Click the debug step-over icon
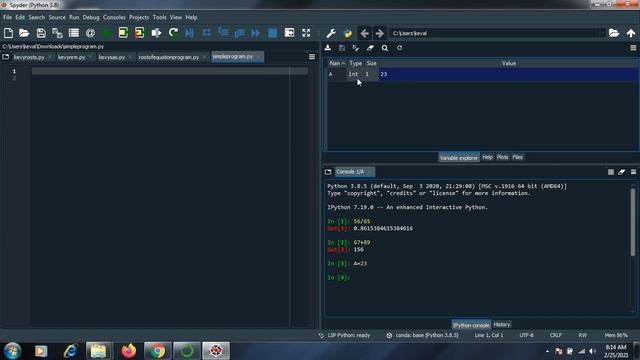The height and width of the screenshot is (360, 640). (207, 33)
